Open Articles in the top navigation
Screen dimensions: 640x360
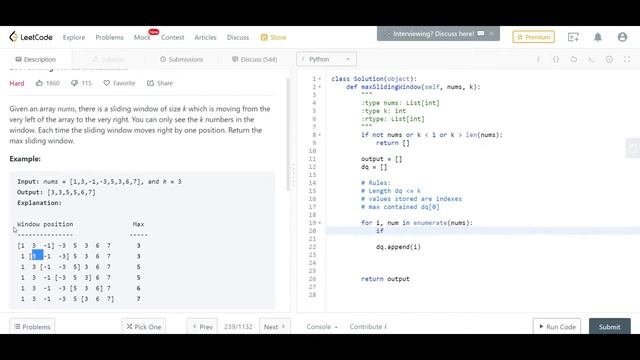[x=205, y=37]
